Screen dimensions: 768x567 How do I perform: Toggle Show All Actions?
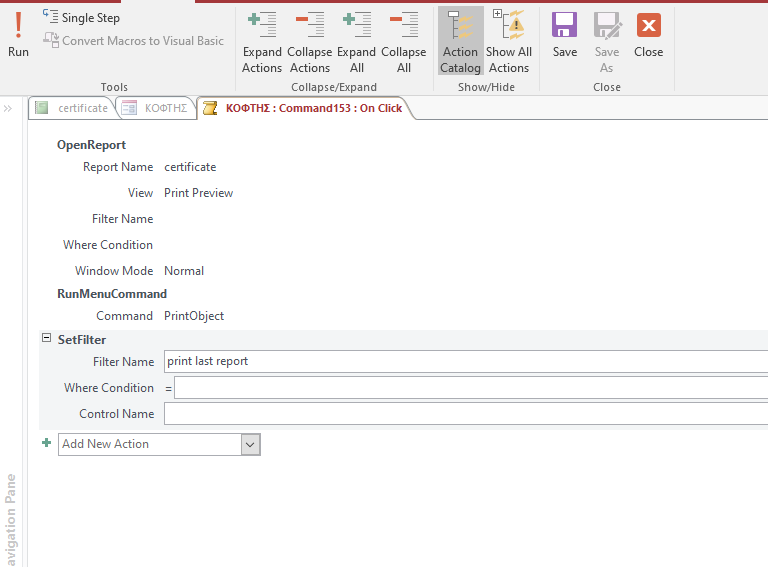point(508,41)
